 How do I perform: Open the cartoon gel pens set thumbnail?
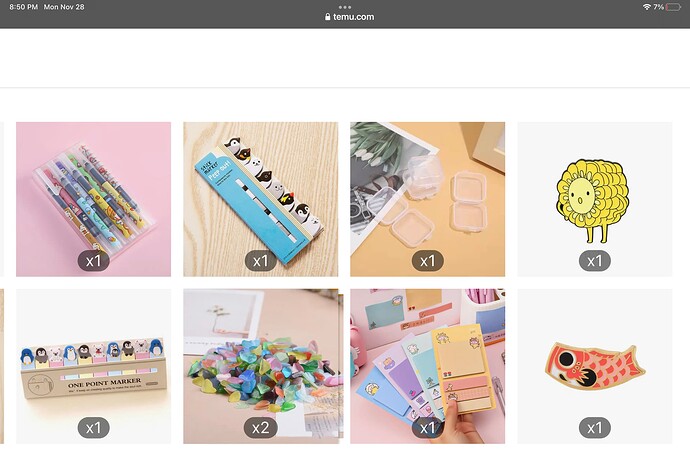93,199
